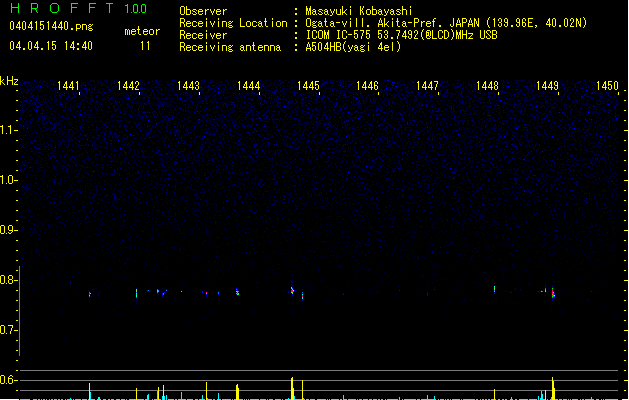The width and height of the screenshot is (629, 400).
Task: Click the Observer name Masayuki Kobayashi
Action: tap(359, 11)
